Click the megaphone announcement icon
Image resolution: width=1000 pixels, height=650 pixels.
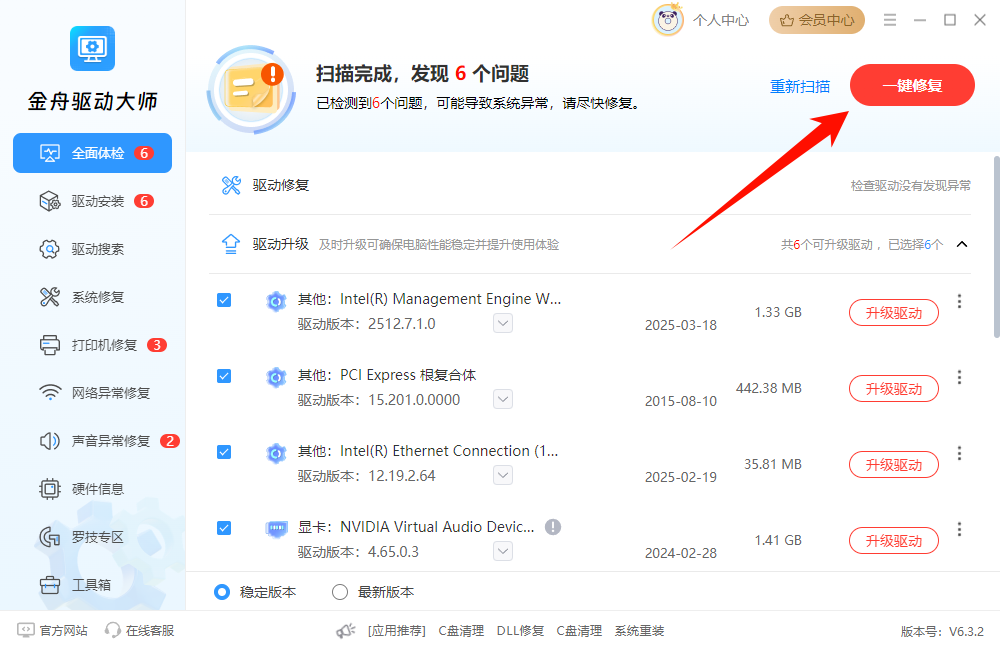click(x=346, y=631)
